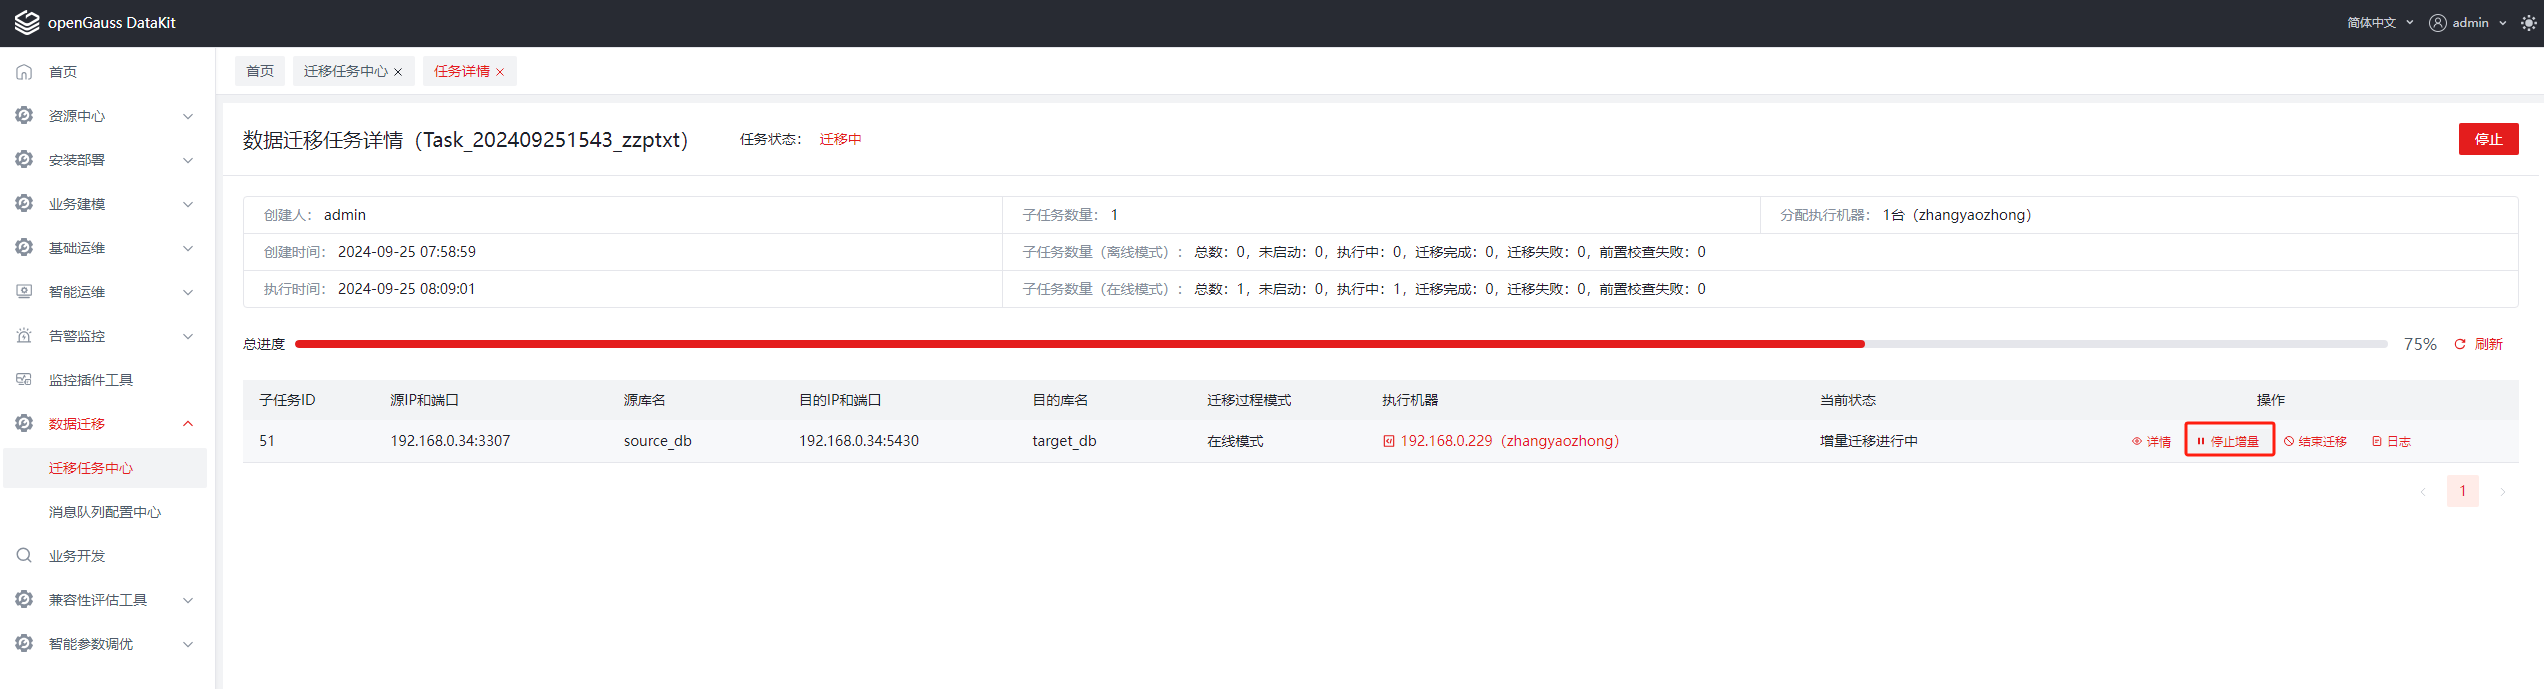
Task: Pause incremental migration with 停止增量
Action: point(2229,441)
